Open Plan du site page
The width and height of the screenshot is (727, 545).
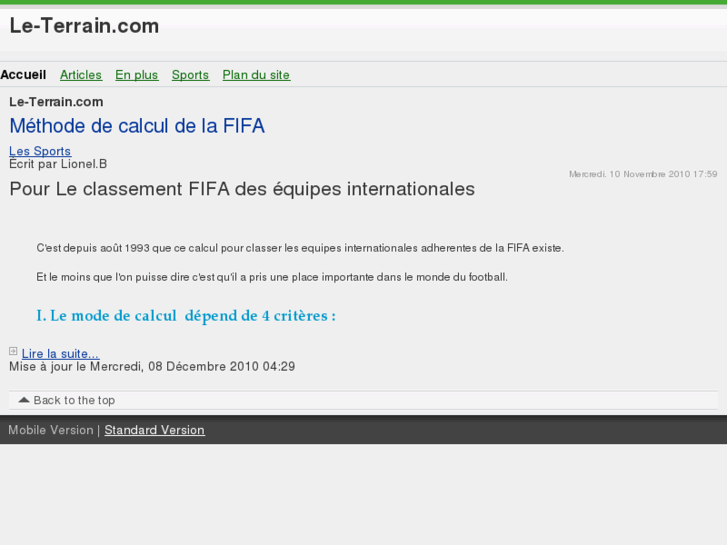click(256, 75)
